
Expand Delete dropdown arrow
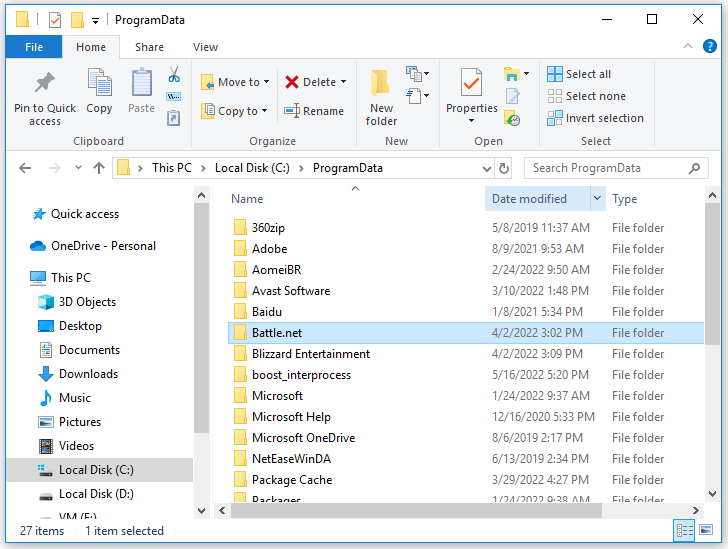(x=344, y=82)
